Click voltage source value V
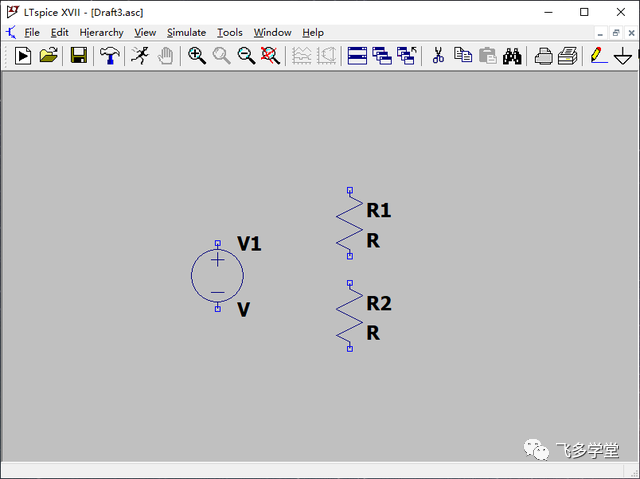The height and width of the screenshot is (479, 640). [x=243, y=310]
